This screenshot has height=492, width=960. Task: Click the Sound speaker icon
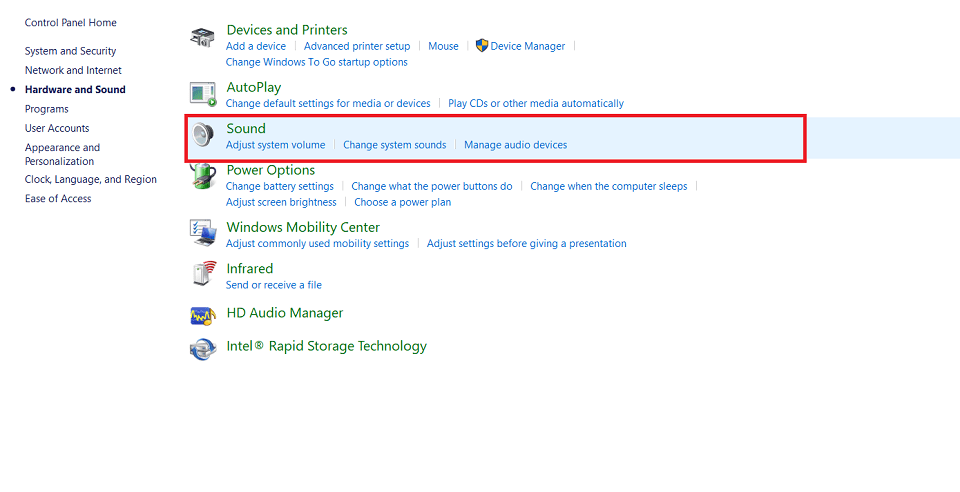[202, 135]
